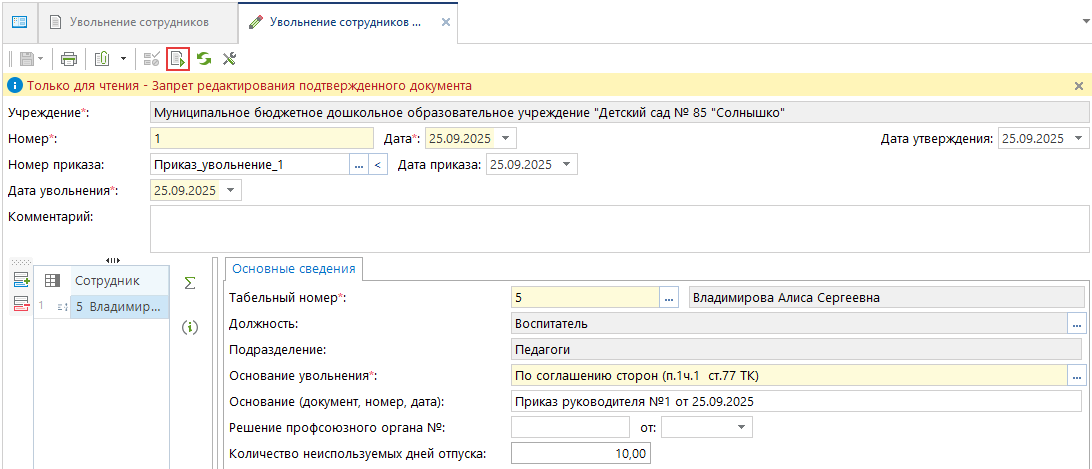Click the delete row icon with red minus

21,306
